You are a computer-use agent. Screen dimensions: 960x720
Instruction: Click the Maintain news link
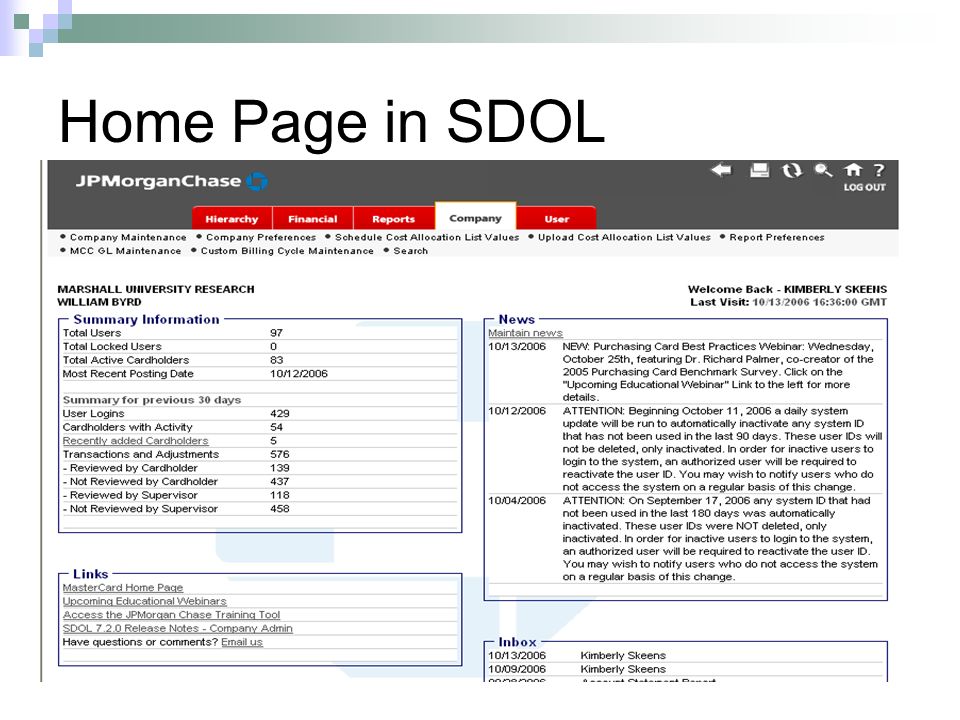[525, 333]
